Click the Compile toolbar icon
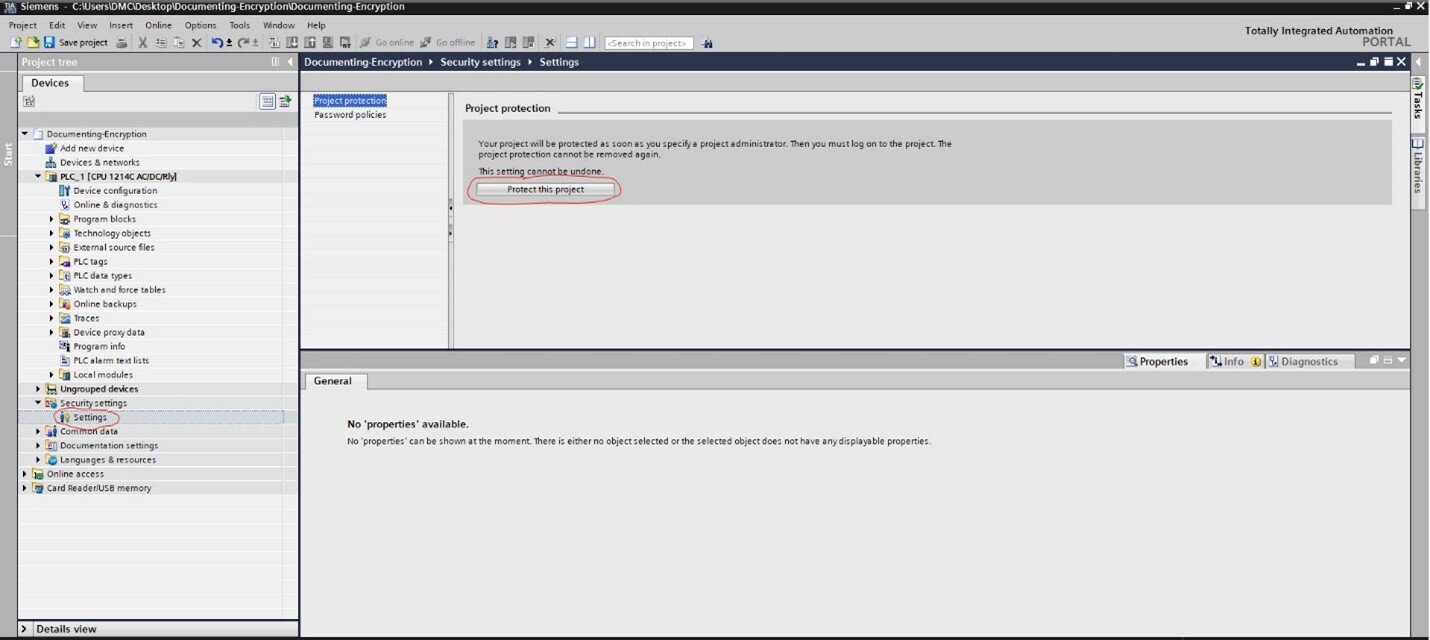Screen dimensions: 1430x640 pyautogui.click(x=275, y=43)
